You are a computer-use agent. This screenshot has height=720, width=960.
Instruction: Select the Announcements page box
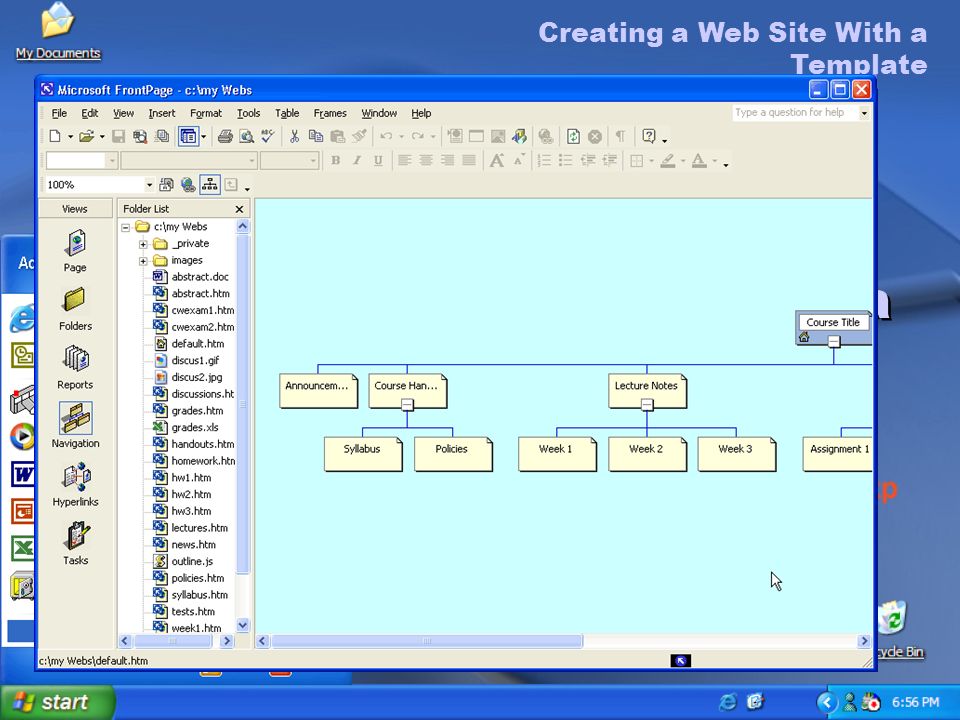tap(318, 391)
